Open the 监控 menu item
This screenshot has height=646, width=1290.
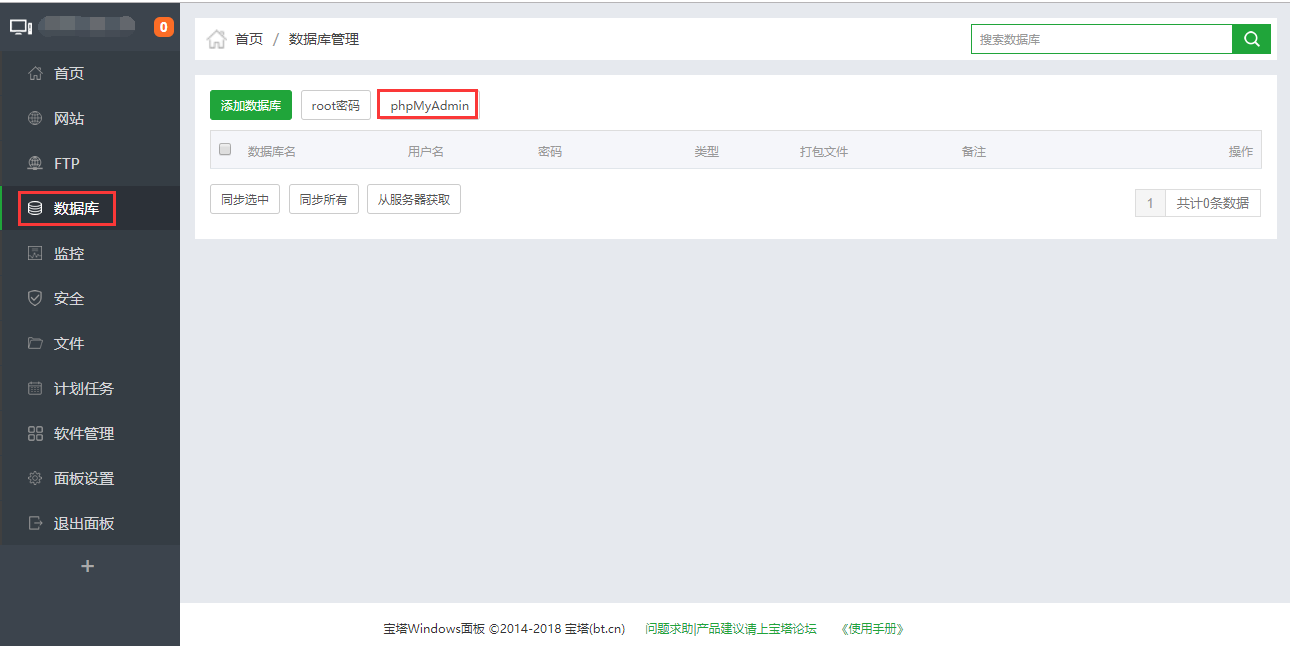[69, 253]
